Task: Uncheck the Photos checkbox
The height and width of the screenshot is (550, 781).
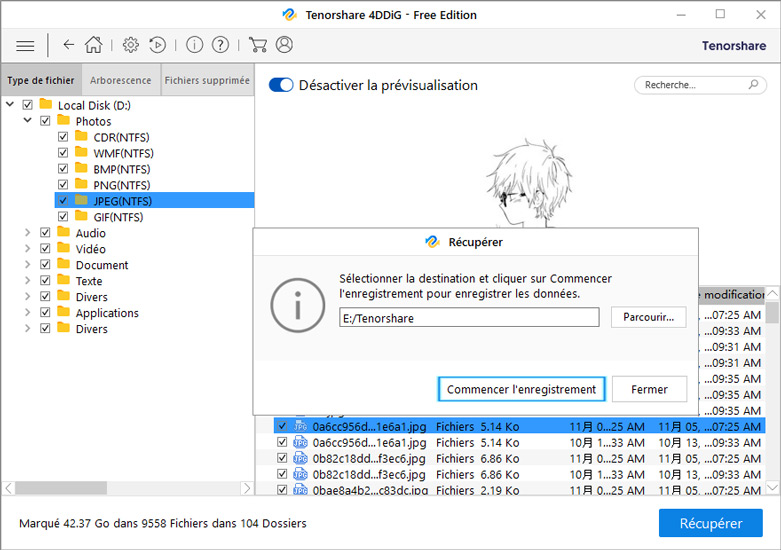Action: (x=45, y=121)
